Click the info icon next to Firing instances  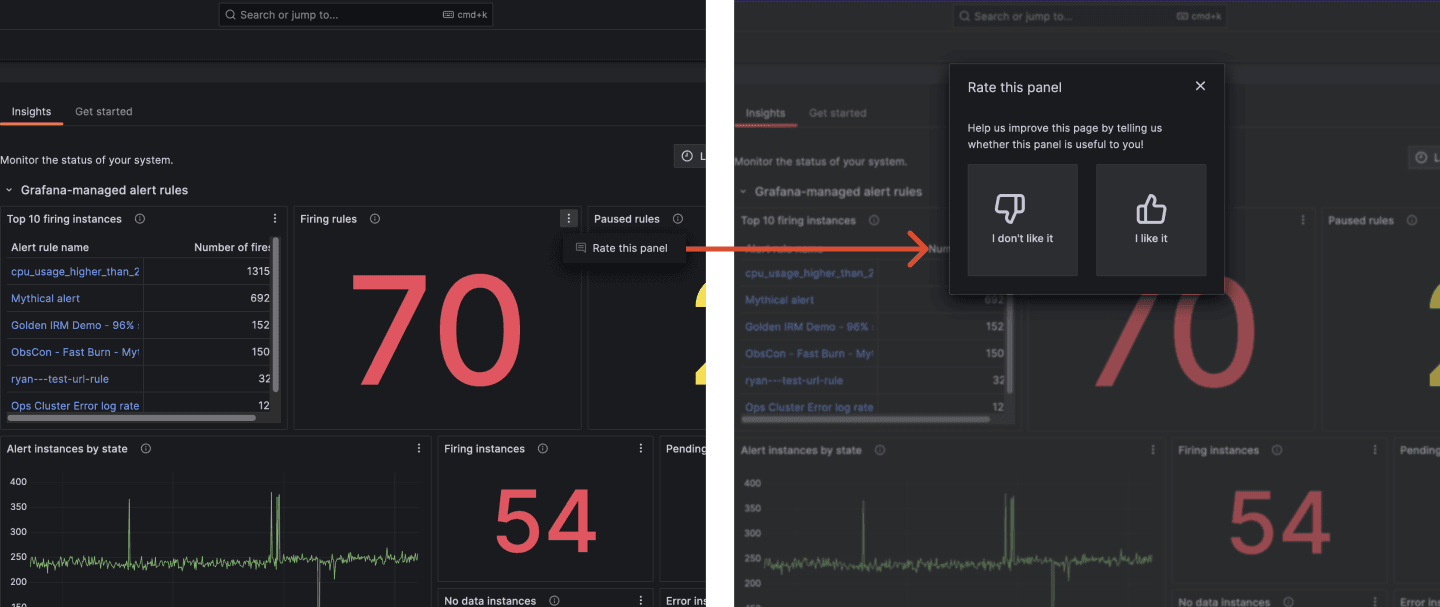point(541,448)
